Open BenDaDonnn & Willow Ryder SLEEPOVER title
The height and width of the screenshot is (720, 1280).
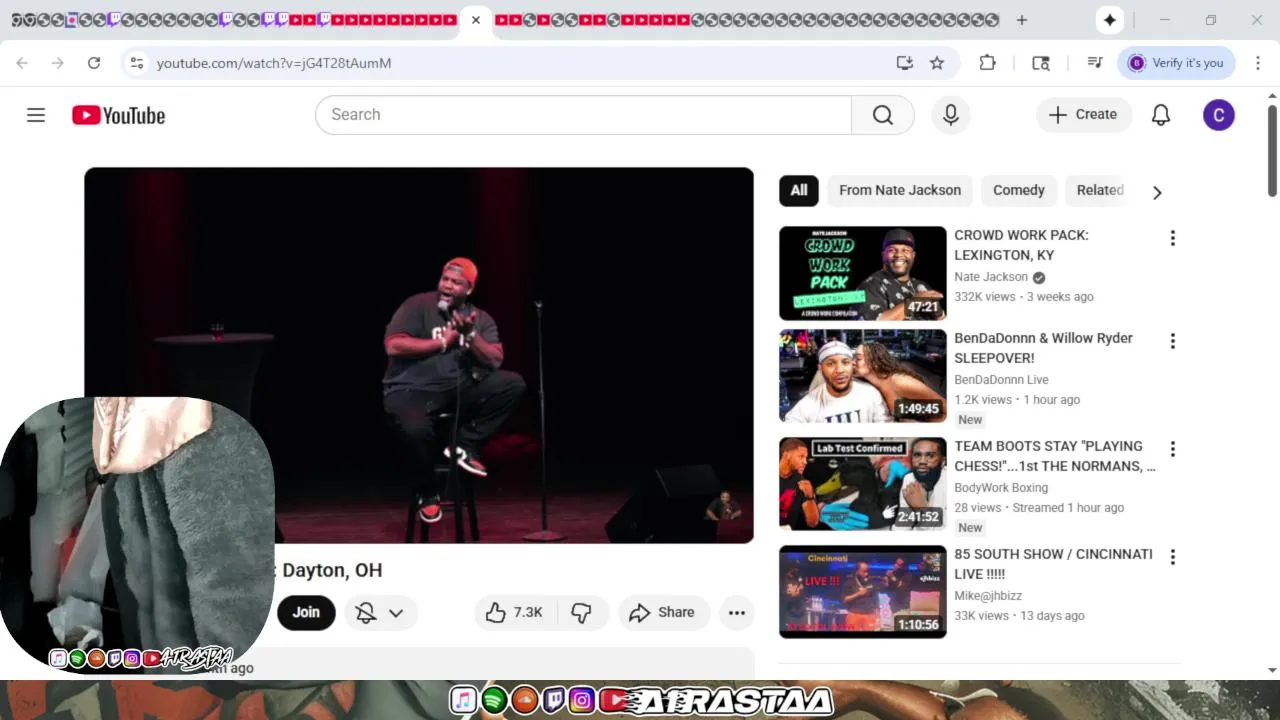[x=1043, y=348]
